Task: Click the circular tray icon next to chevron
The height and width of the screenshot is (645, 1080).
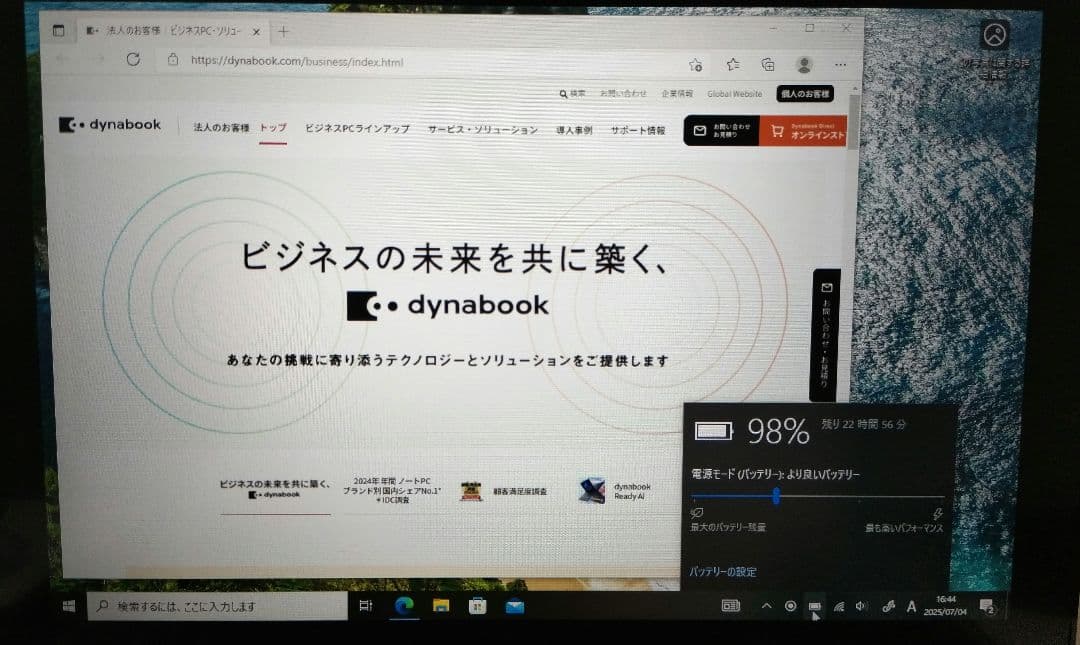Action: [791, 606]
